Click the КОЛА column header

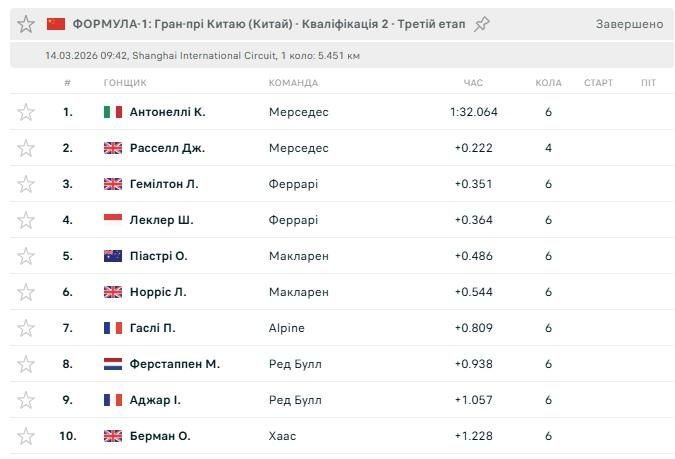[x=548, y=83]
